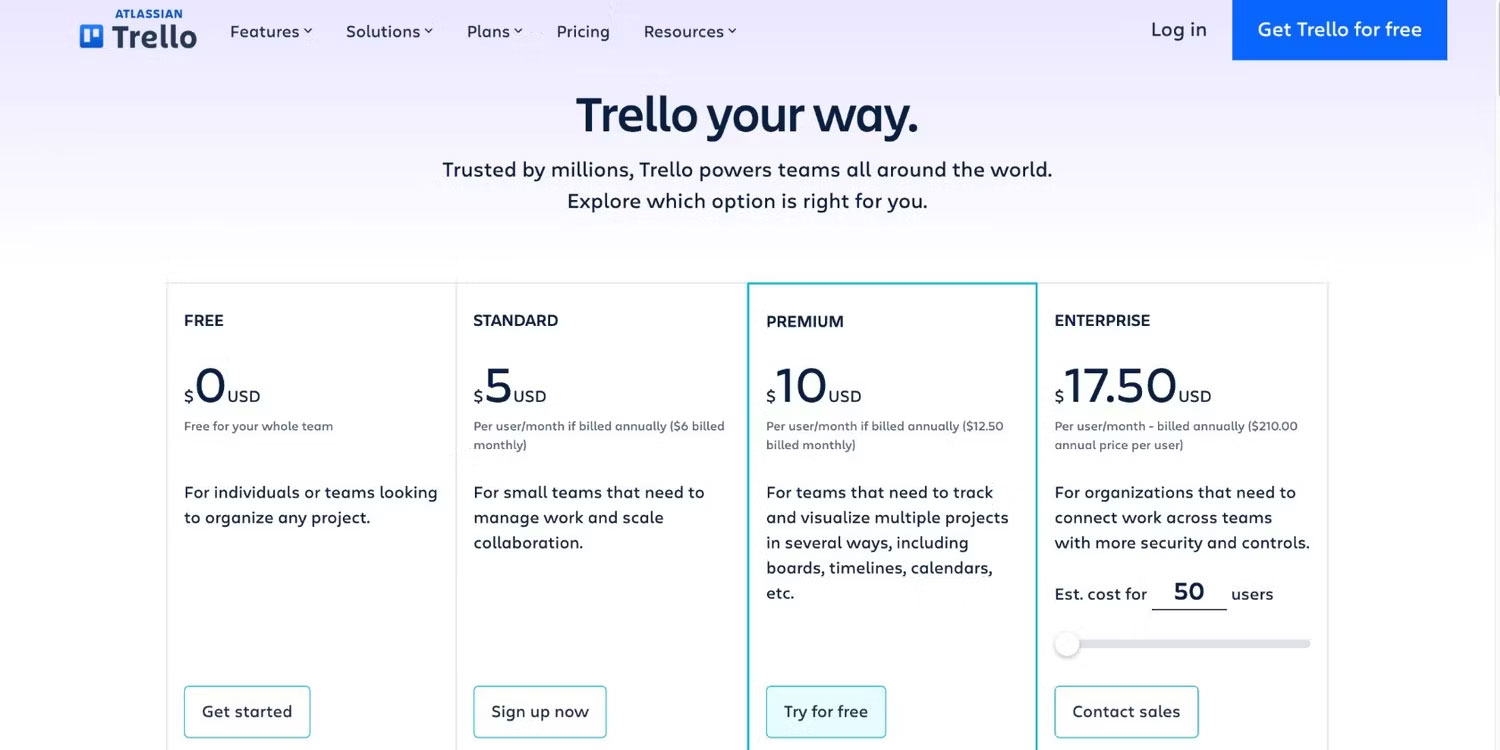Click Get Trello for free button
Image resolution: width=1500 pixels, height=750 pixels.
(1339, 30)
